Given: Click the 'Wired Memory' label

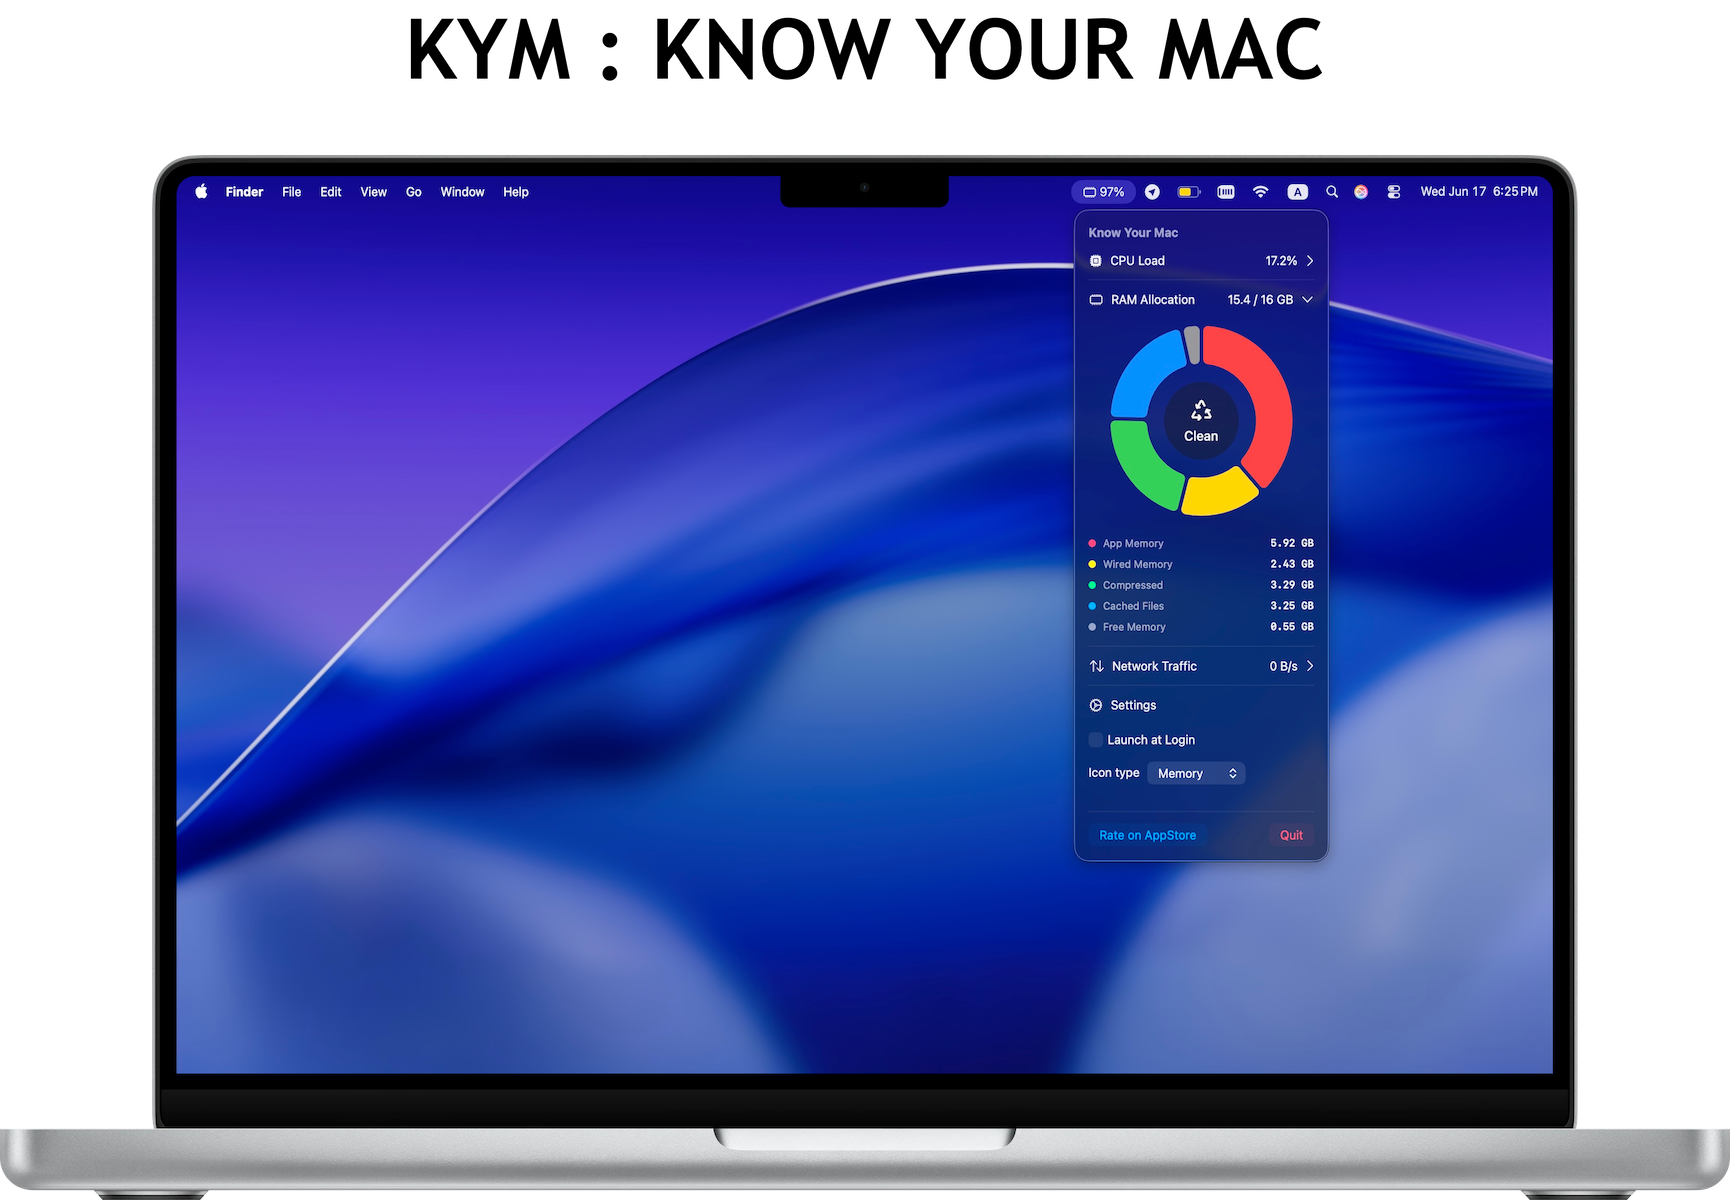Looking at the screenshot, I should tap(1138, 565).
